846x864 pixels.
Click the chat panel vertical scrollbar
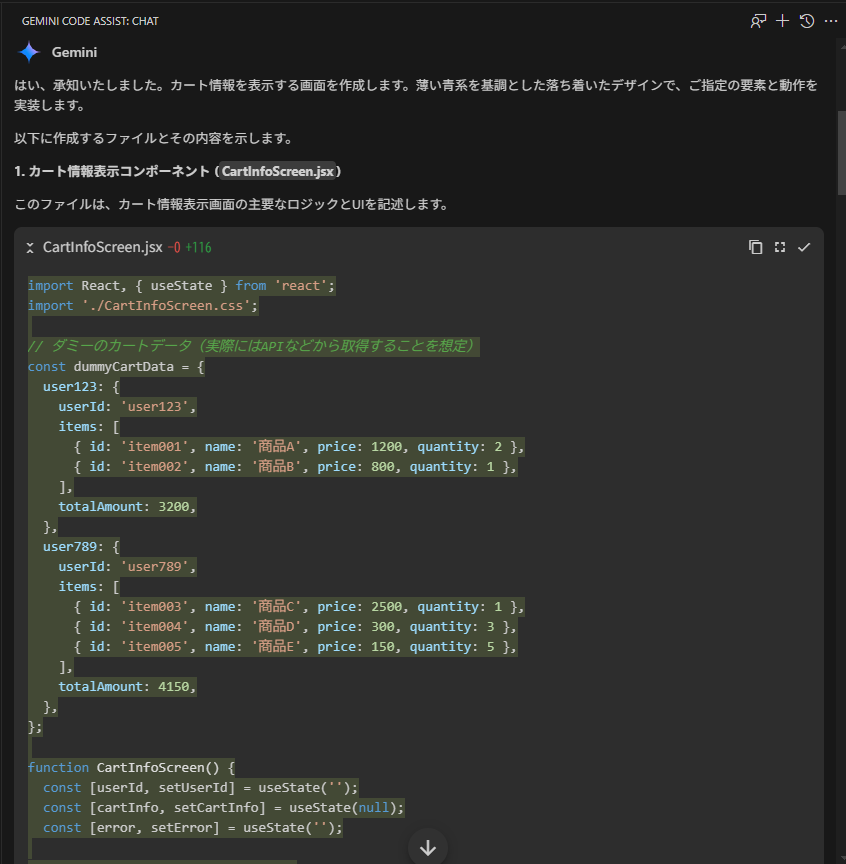[841, 153]
